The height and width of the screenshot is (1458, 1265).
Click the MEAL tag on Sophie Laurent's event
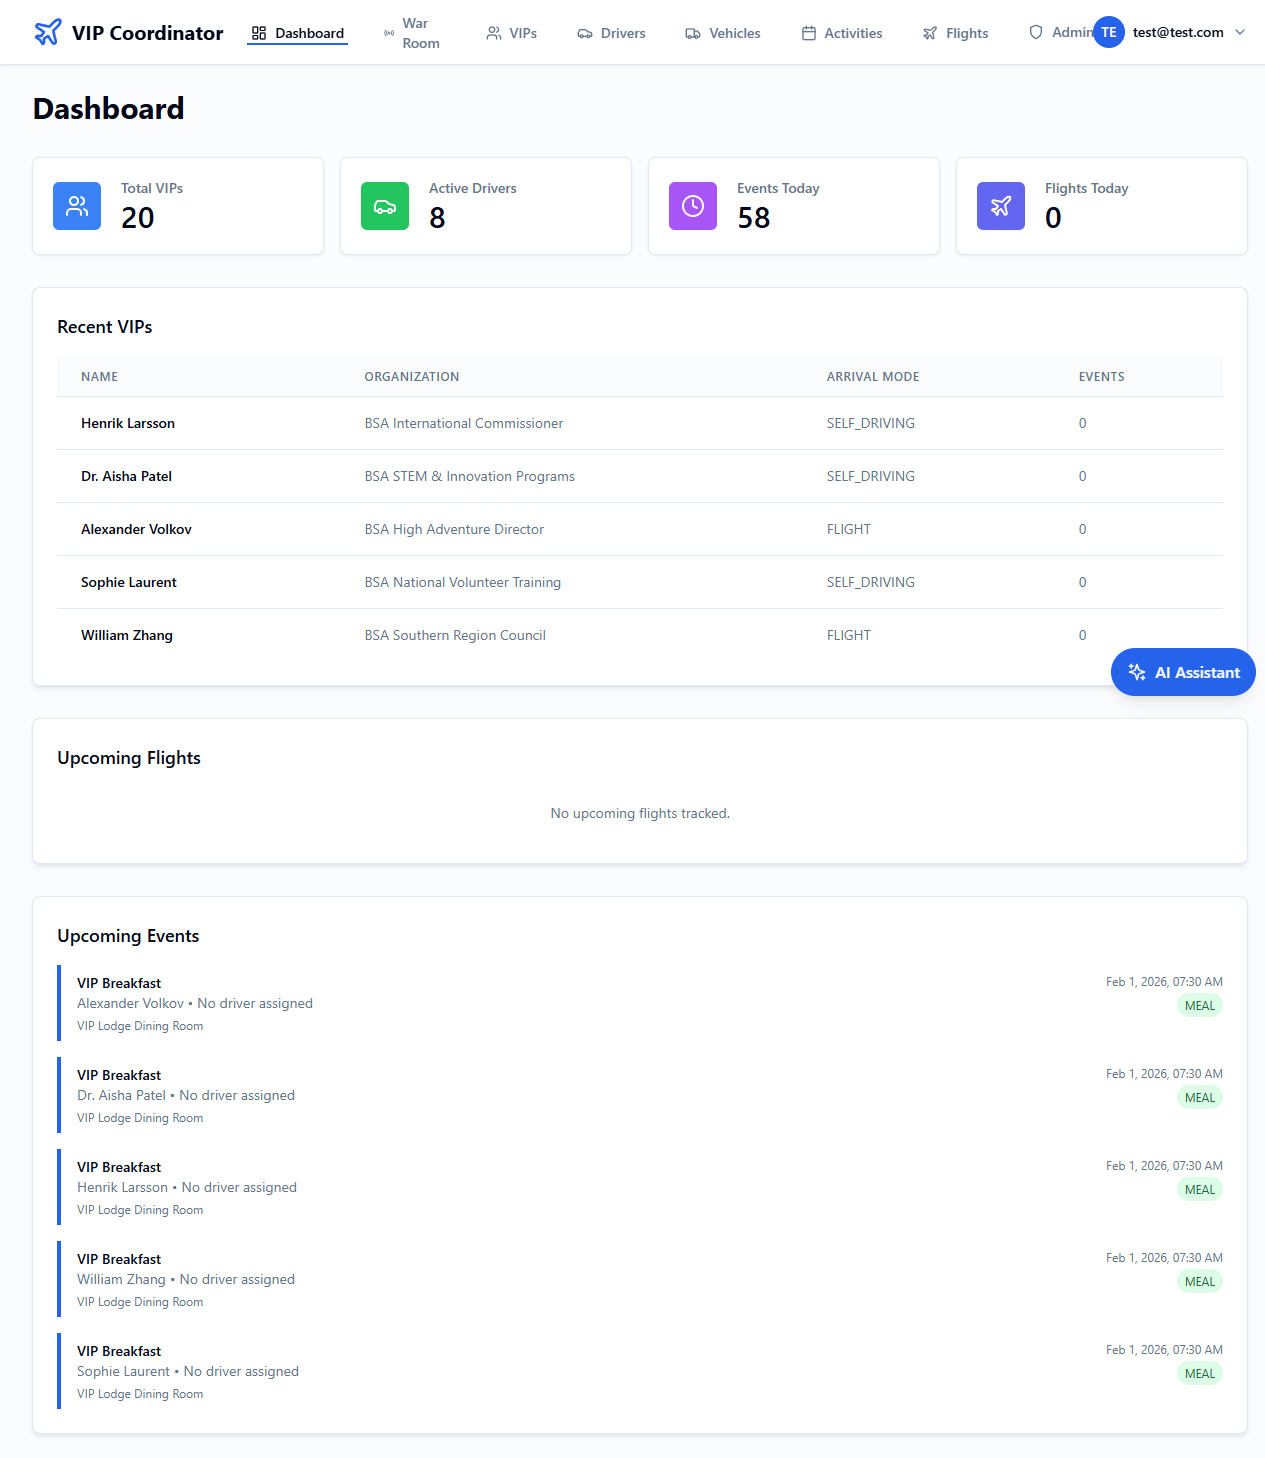coord(1199,1374)
